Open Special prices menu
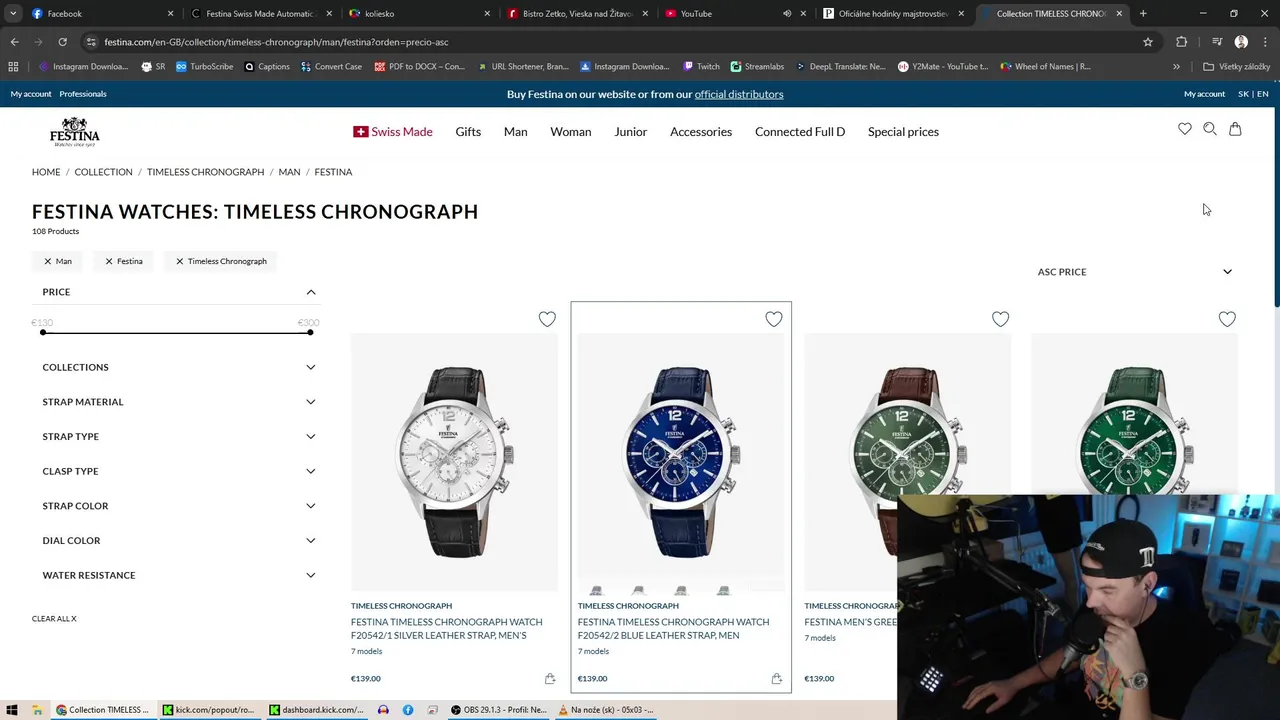The image size is (1280, 720). pyautogui.click(x=903, y=132)
